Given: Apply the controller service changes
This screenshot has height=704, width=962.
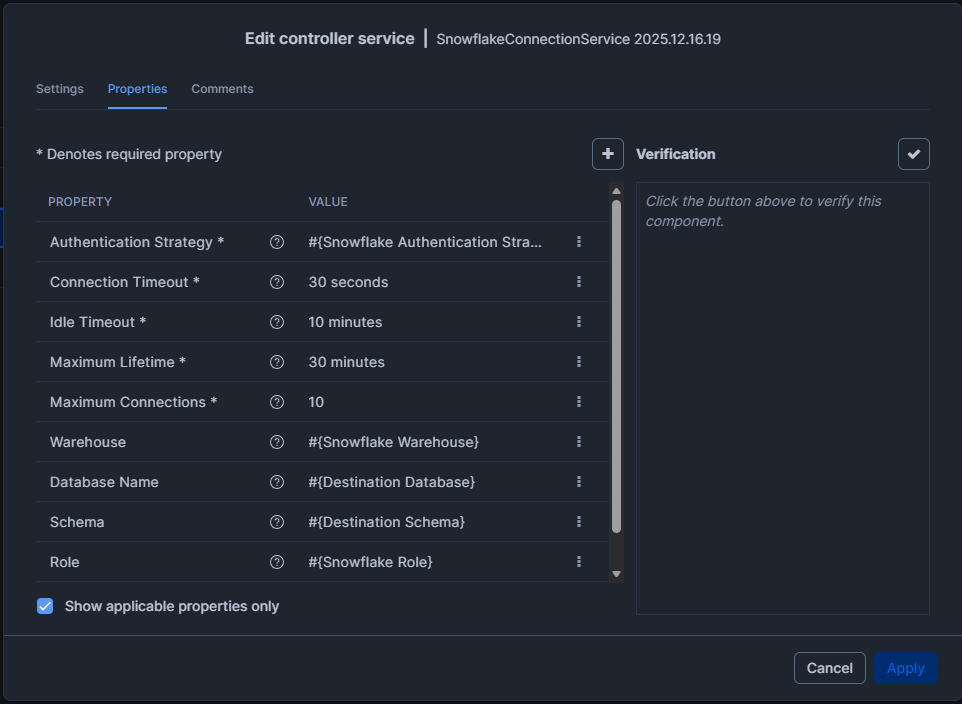Looking at the screenshot, I should [906, 668].
